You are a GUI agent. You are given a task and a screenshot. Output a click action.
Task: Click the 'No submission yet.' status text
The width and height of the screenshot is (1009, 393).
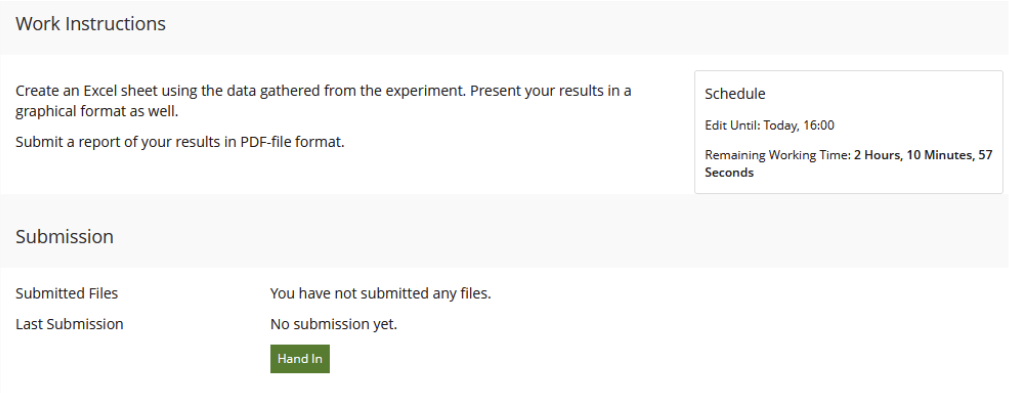333,324
